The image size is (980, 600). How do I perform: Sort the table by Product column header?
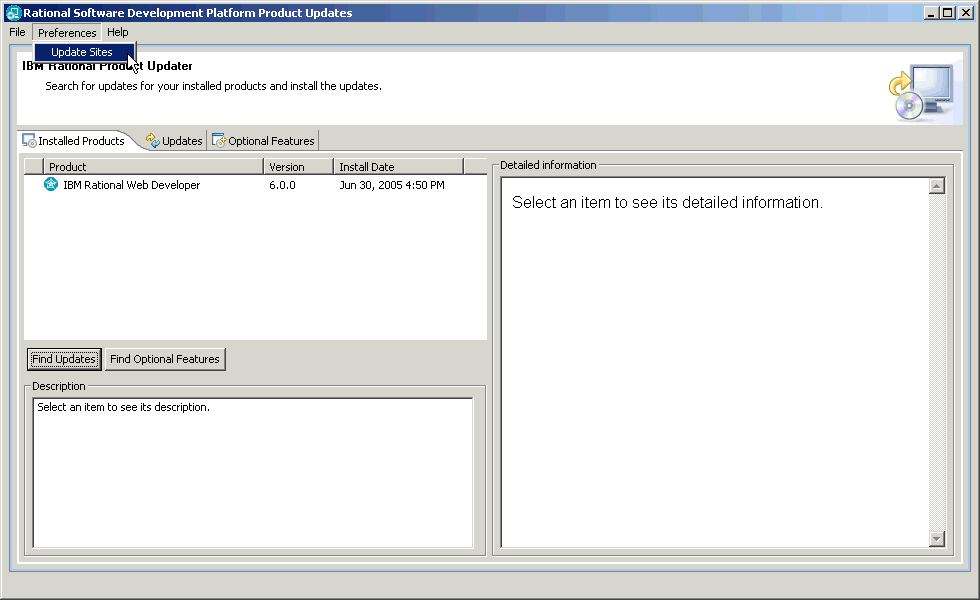[154, 167]
